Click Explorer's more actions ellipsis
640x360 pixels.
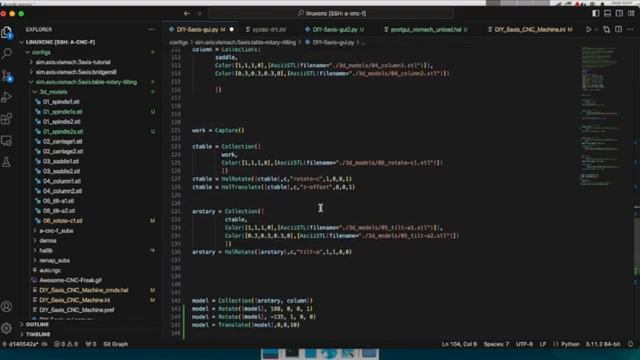(x=152, y=29)
